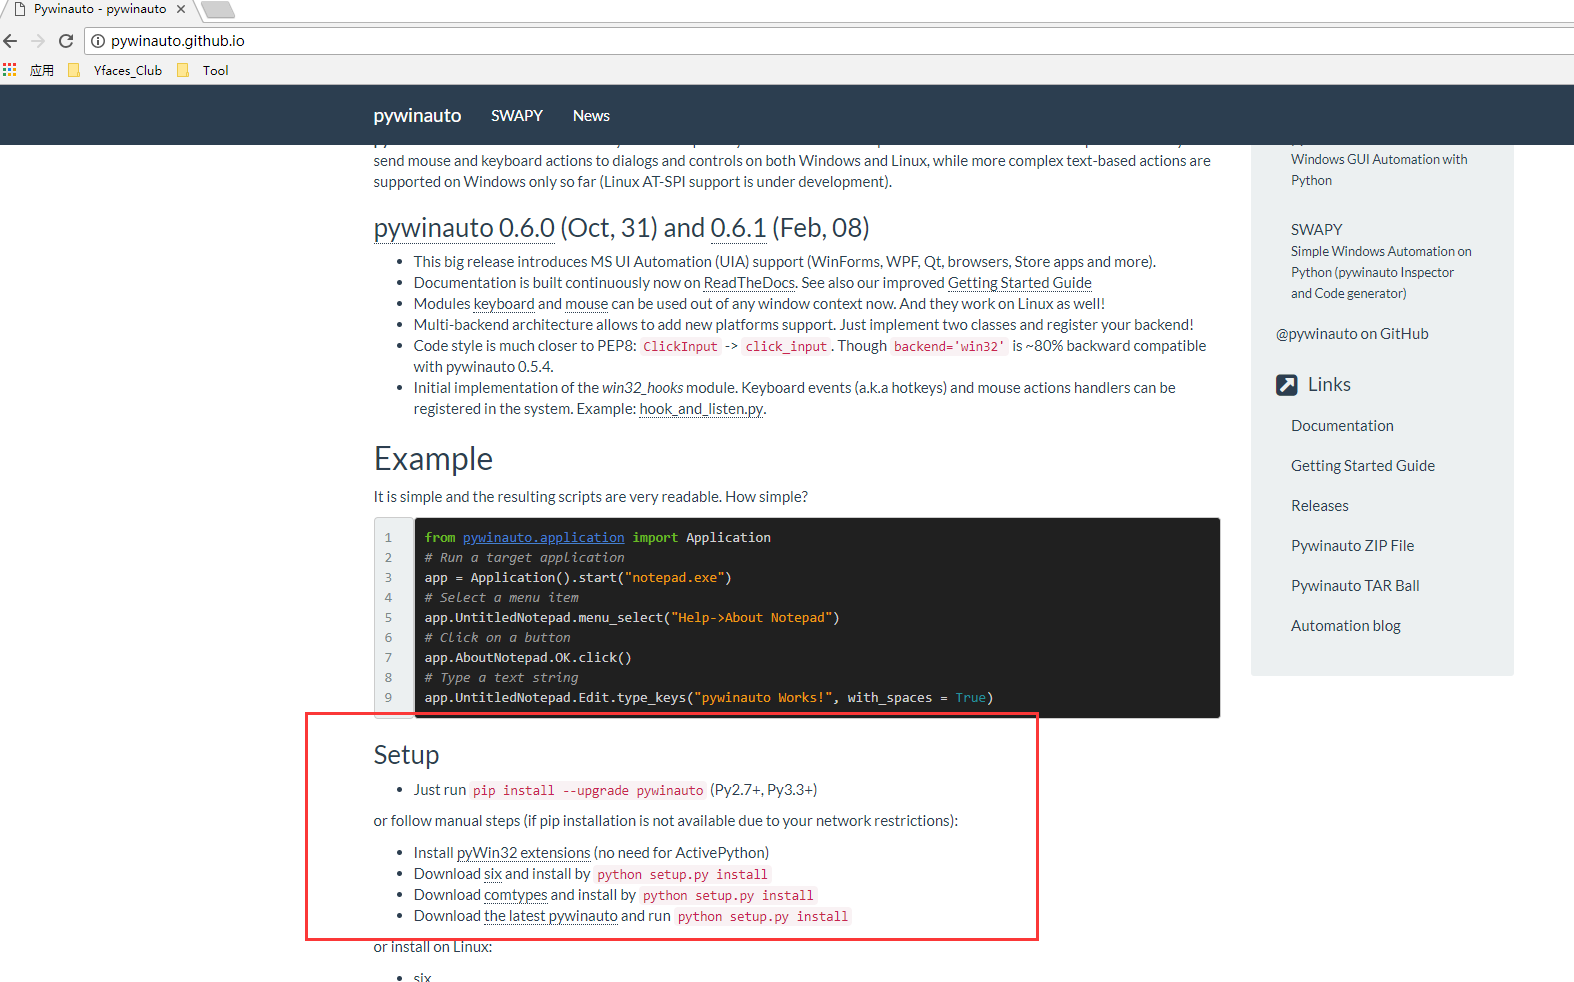Screen dimensions: 1574x982
Task: Click '# Select a menu item' code comment
Action: point(501,598)
